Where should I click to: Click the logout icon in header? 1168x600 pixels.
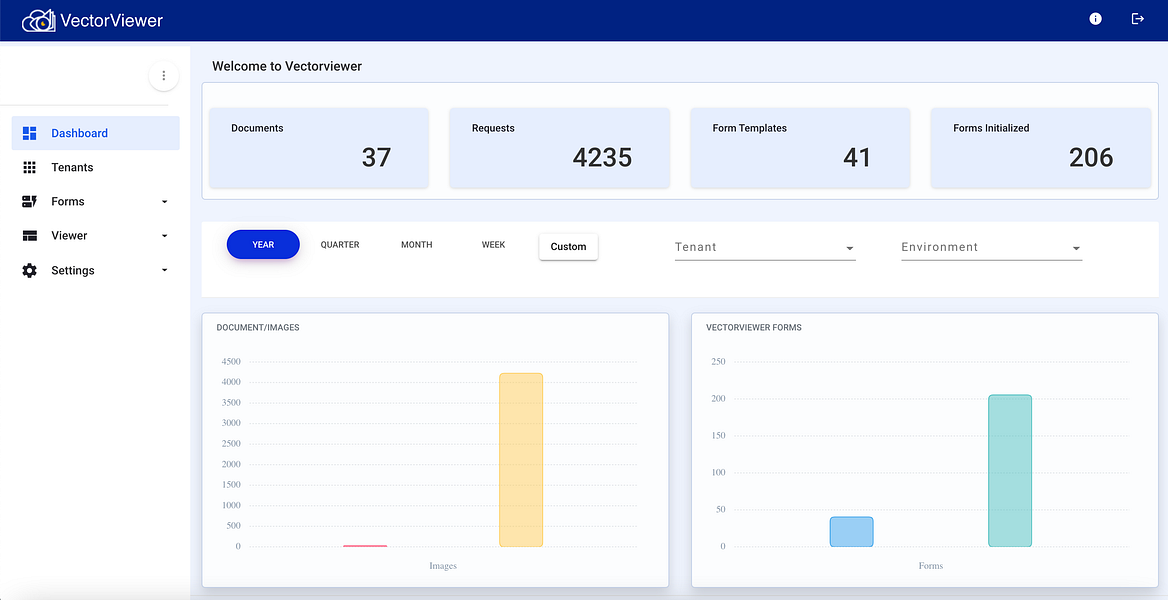pos(1137,19)
